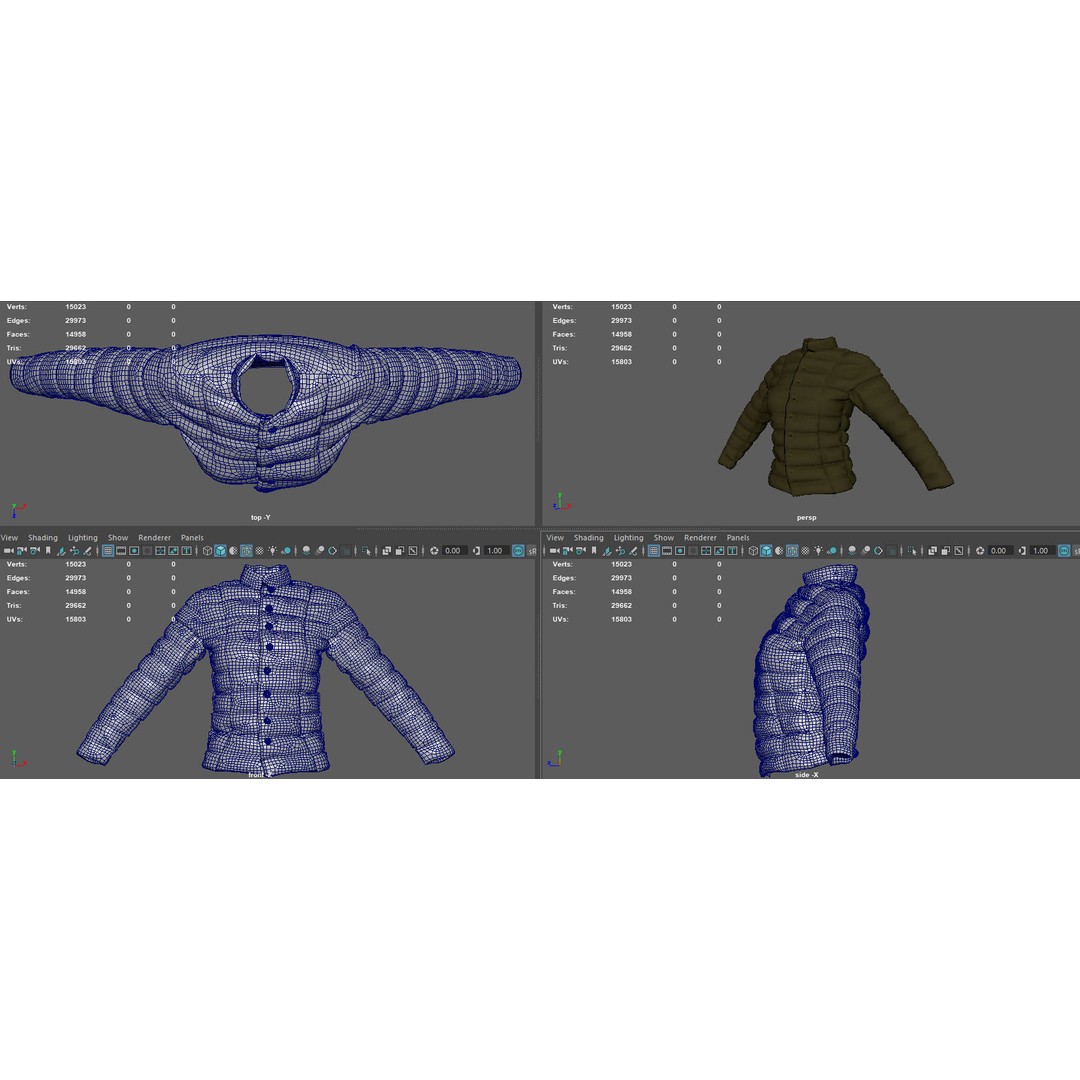Click Multisample Anti-aliasing icon in front panel
This screenshot has height=1080, width=1080.
point(333,550)
